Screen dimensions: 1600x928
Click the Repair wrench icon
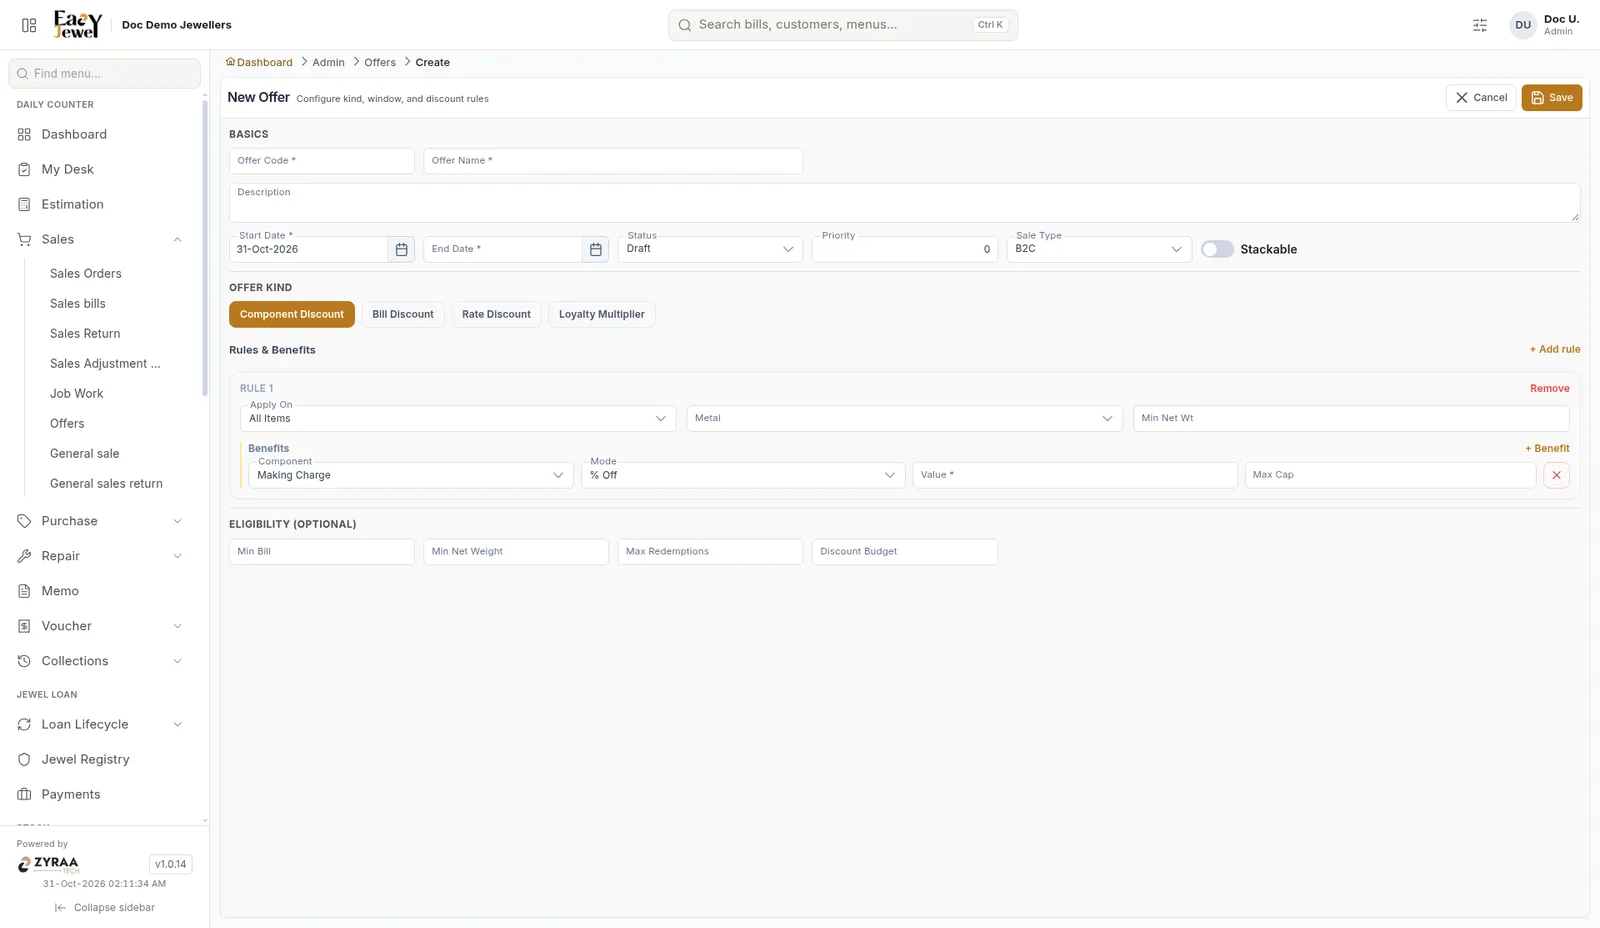(24, 556)
